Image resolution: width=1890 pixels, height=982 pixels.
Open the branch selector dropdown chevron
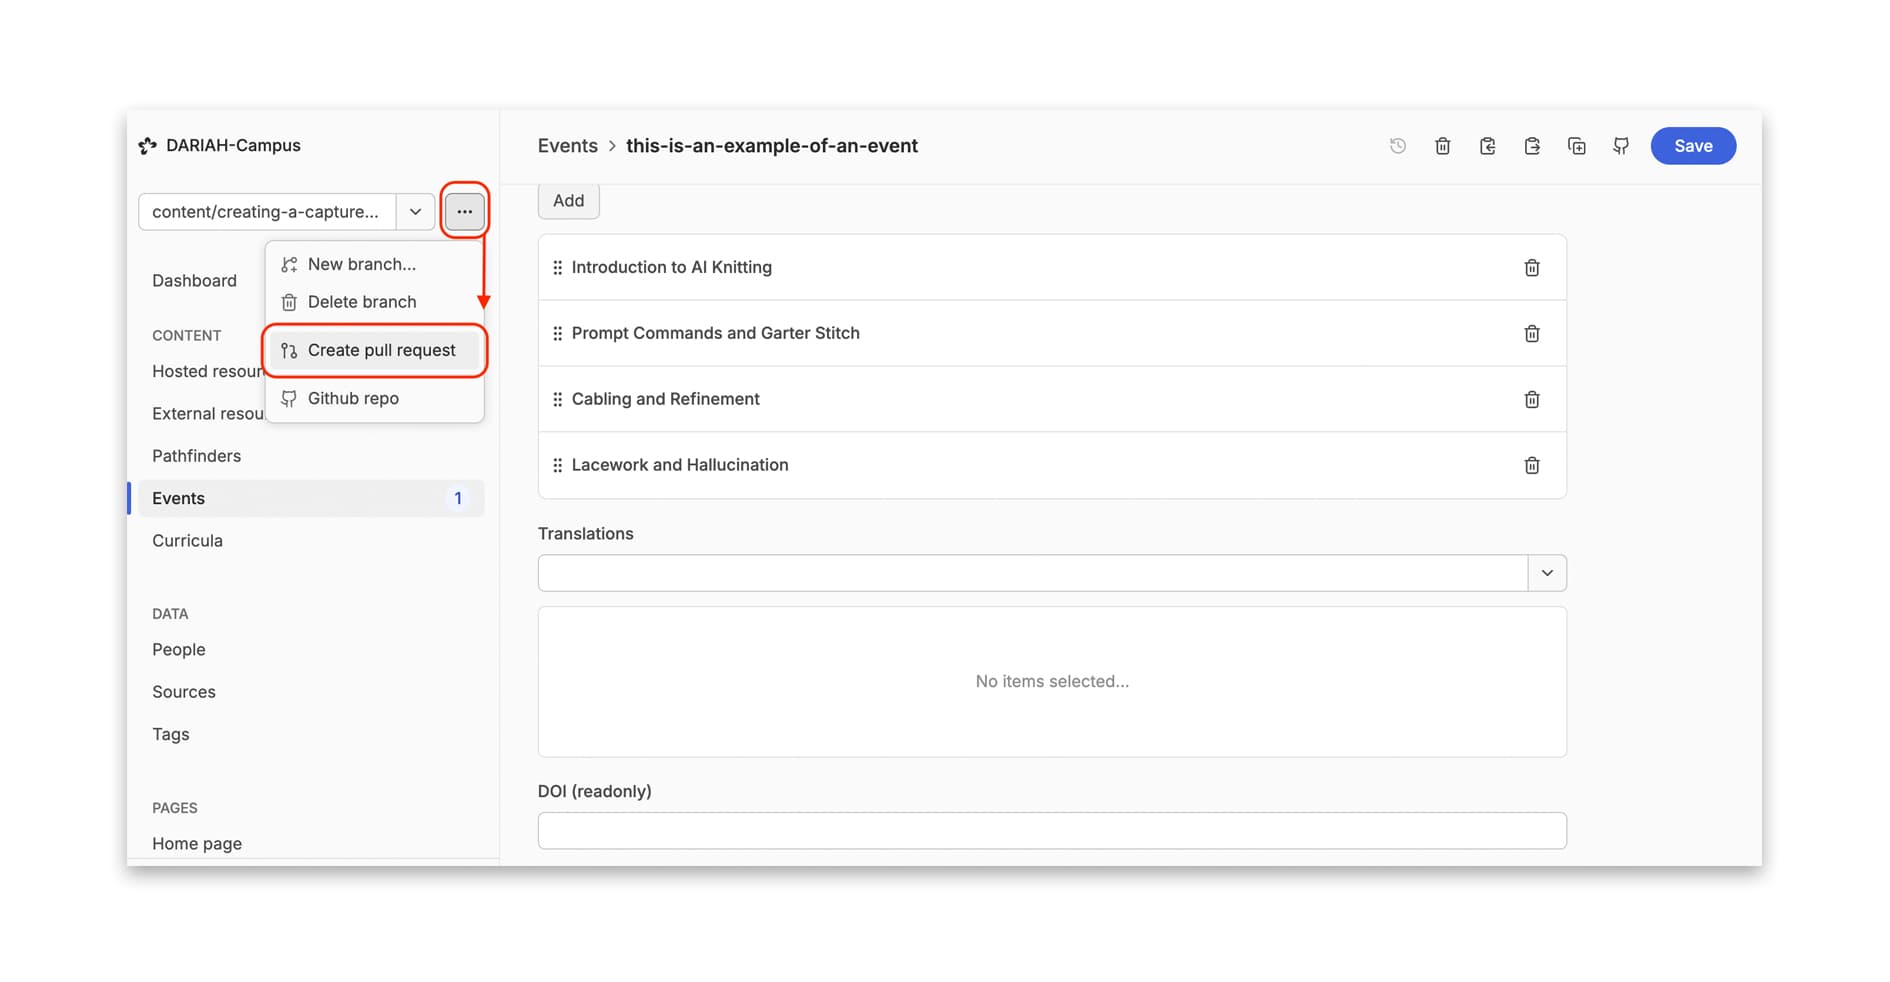coord(415,212)
